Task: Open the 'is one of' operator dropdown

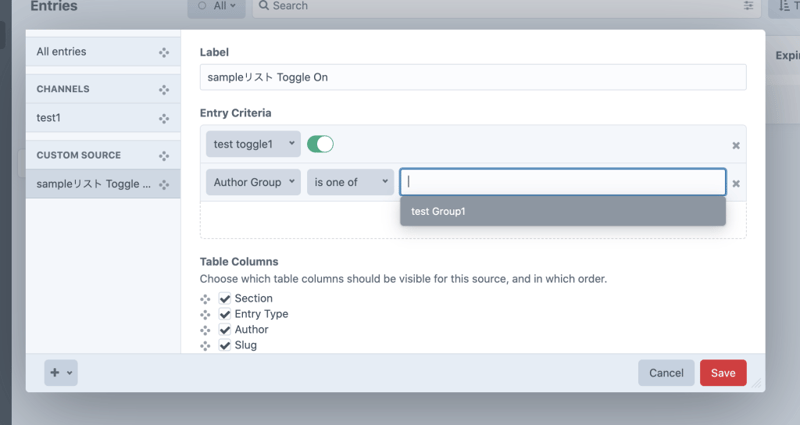Action: pyautogui.click(x=350, y=182)
